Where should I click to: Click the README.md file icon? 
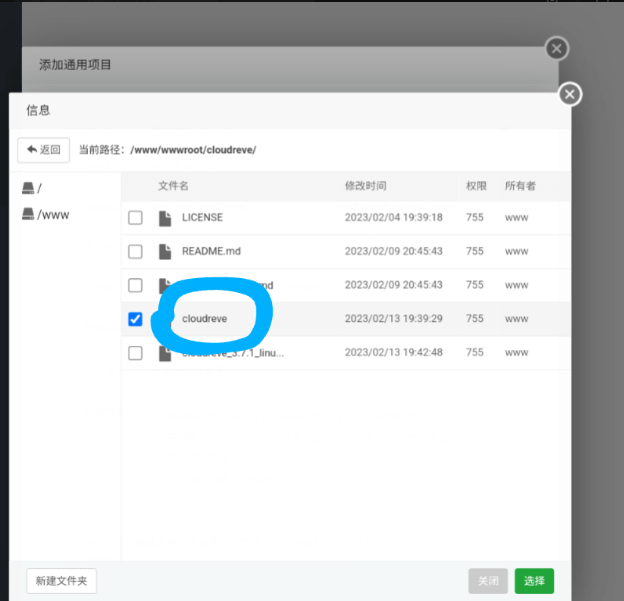[x=165, y=252]
